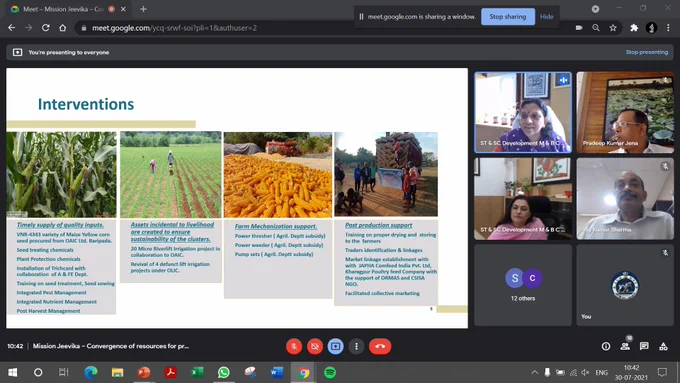Click the Stop sharing button
The height and width of the screenshot is (383, 680).
coord(508,16)
